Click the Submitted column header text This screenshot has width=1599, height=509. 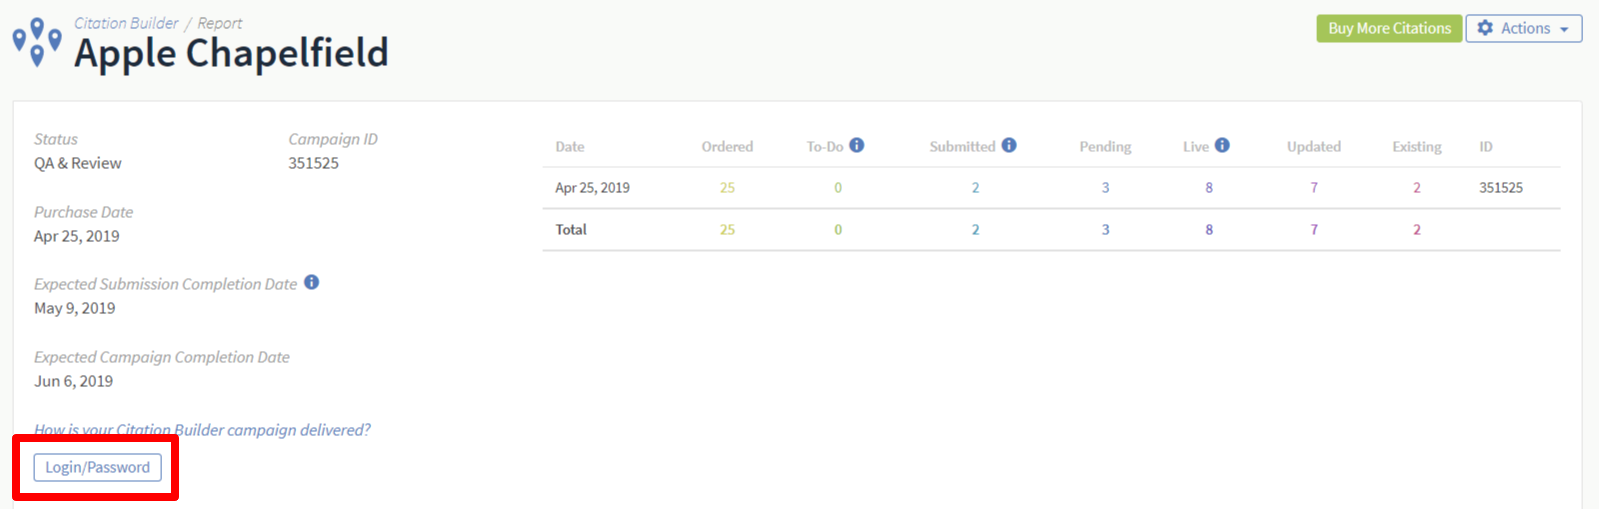tap(962, 147)
